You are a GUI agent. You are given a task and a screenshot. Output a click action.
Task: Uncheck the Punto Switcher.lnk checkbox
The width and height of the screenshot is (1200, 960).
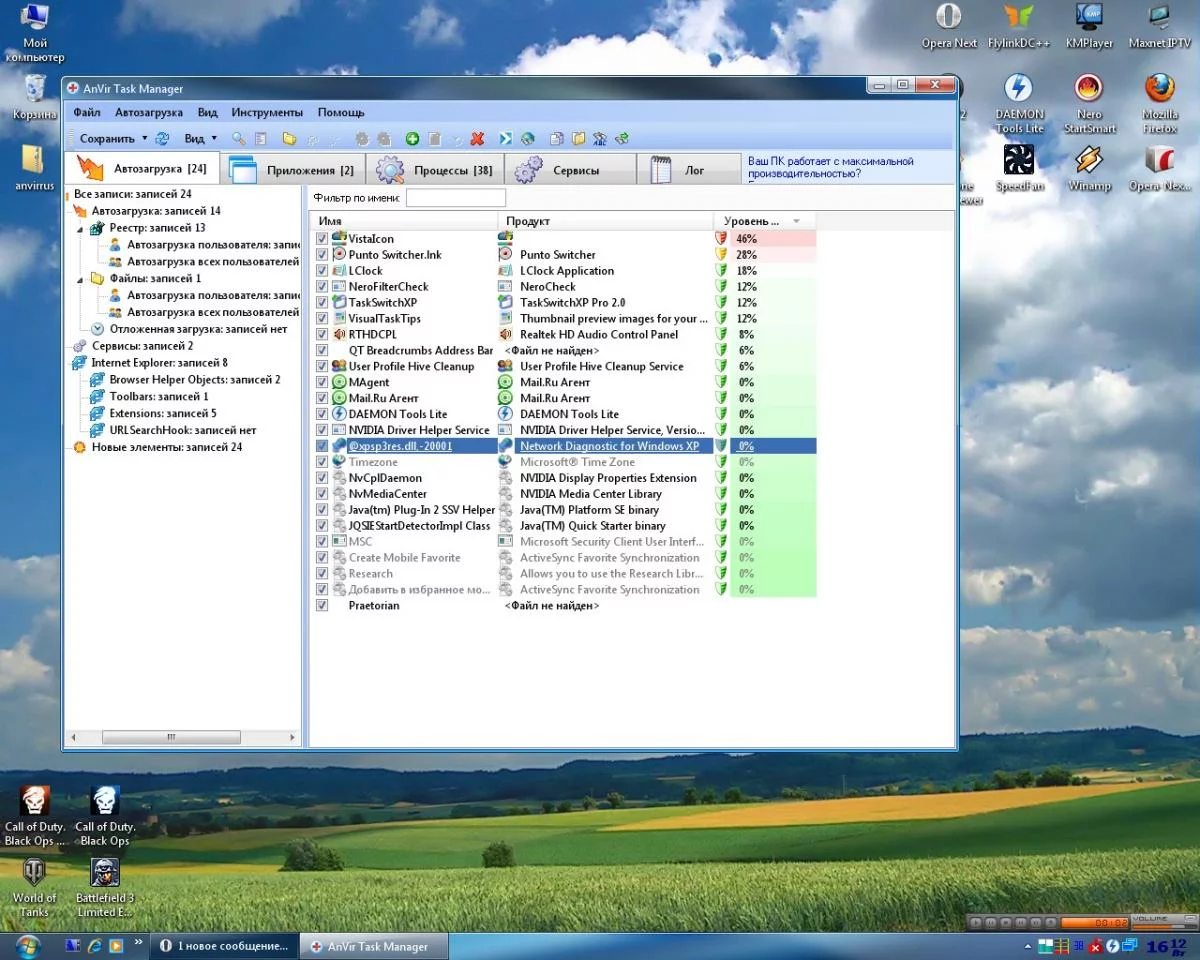tap(322, 255)
